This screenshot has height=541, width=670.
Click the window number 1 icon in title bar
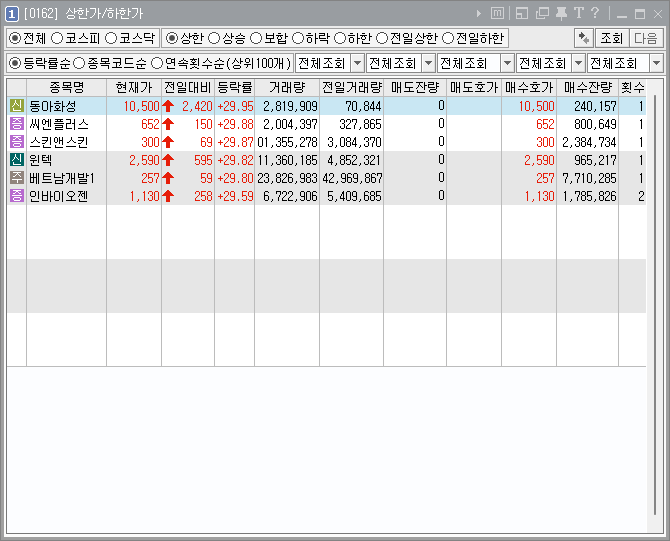12,14
